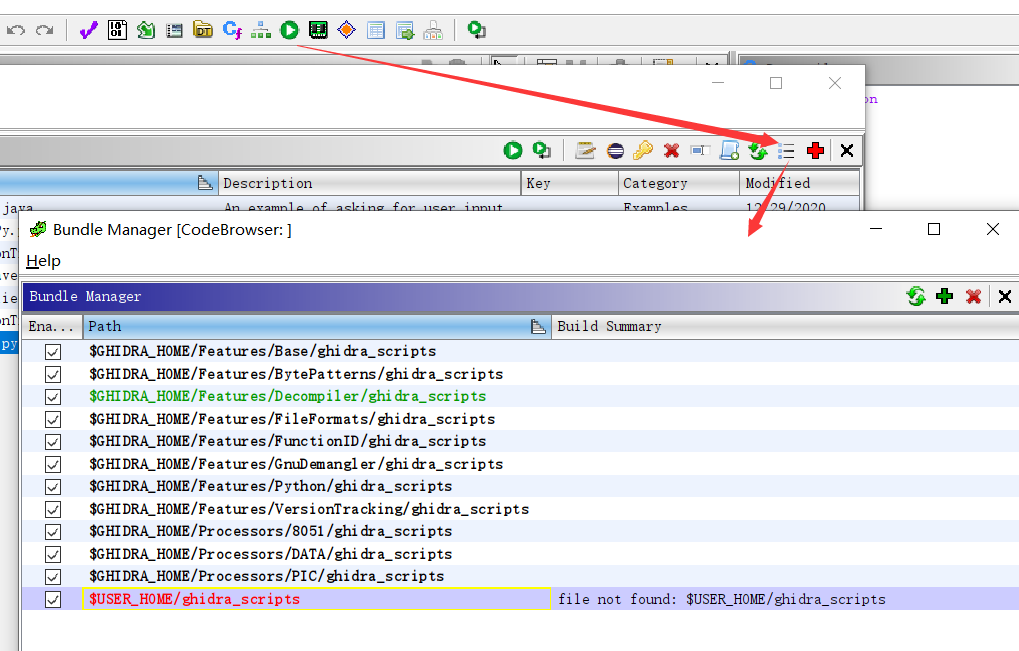Click the table with green arrow icon
1019x651 pixels.
pyautogui.click(x=405, y=30)
